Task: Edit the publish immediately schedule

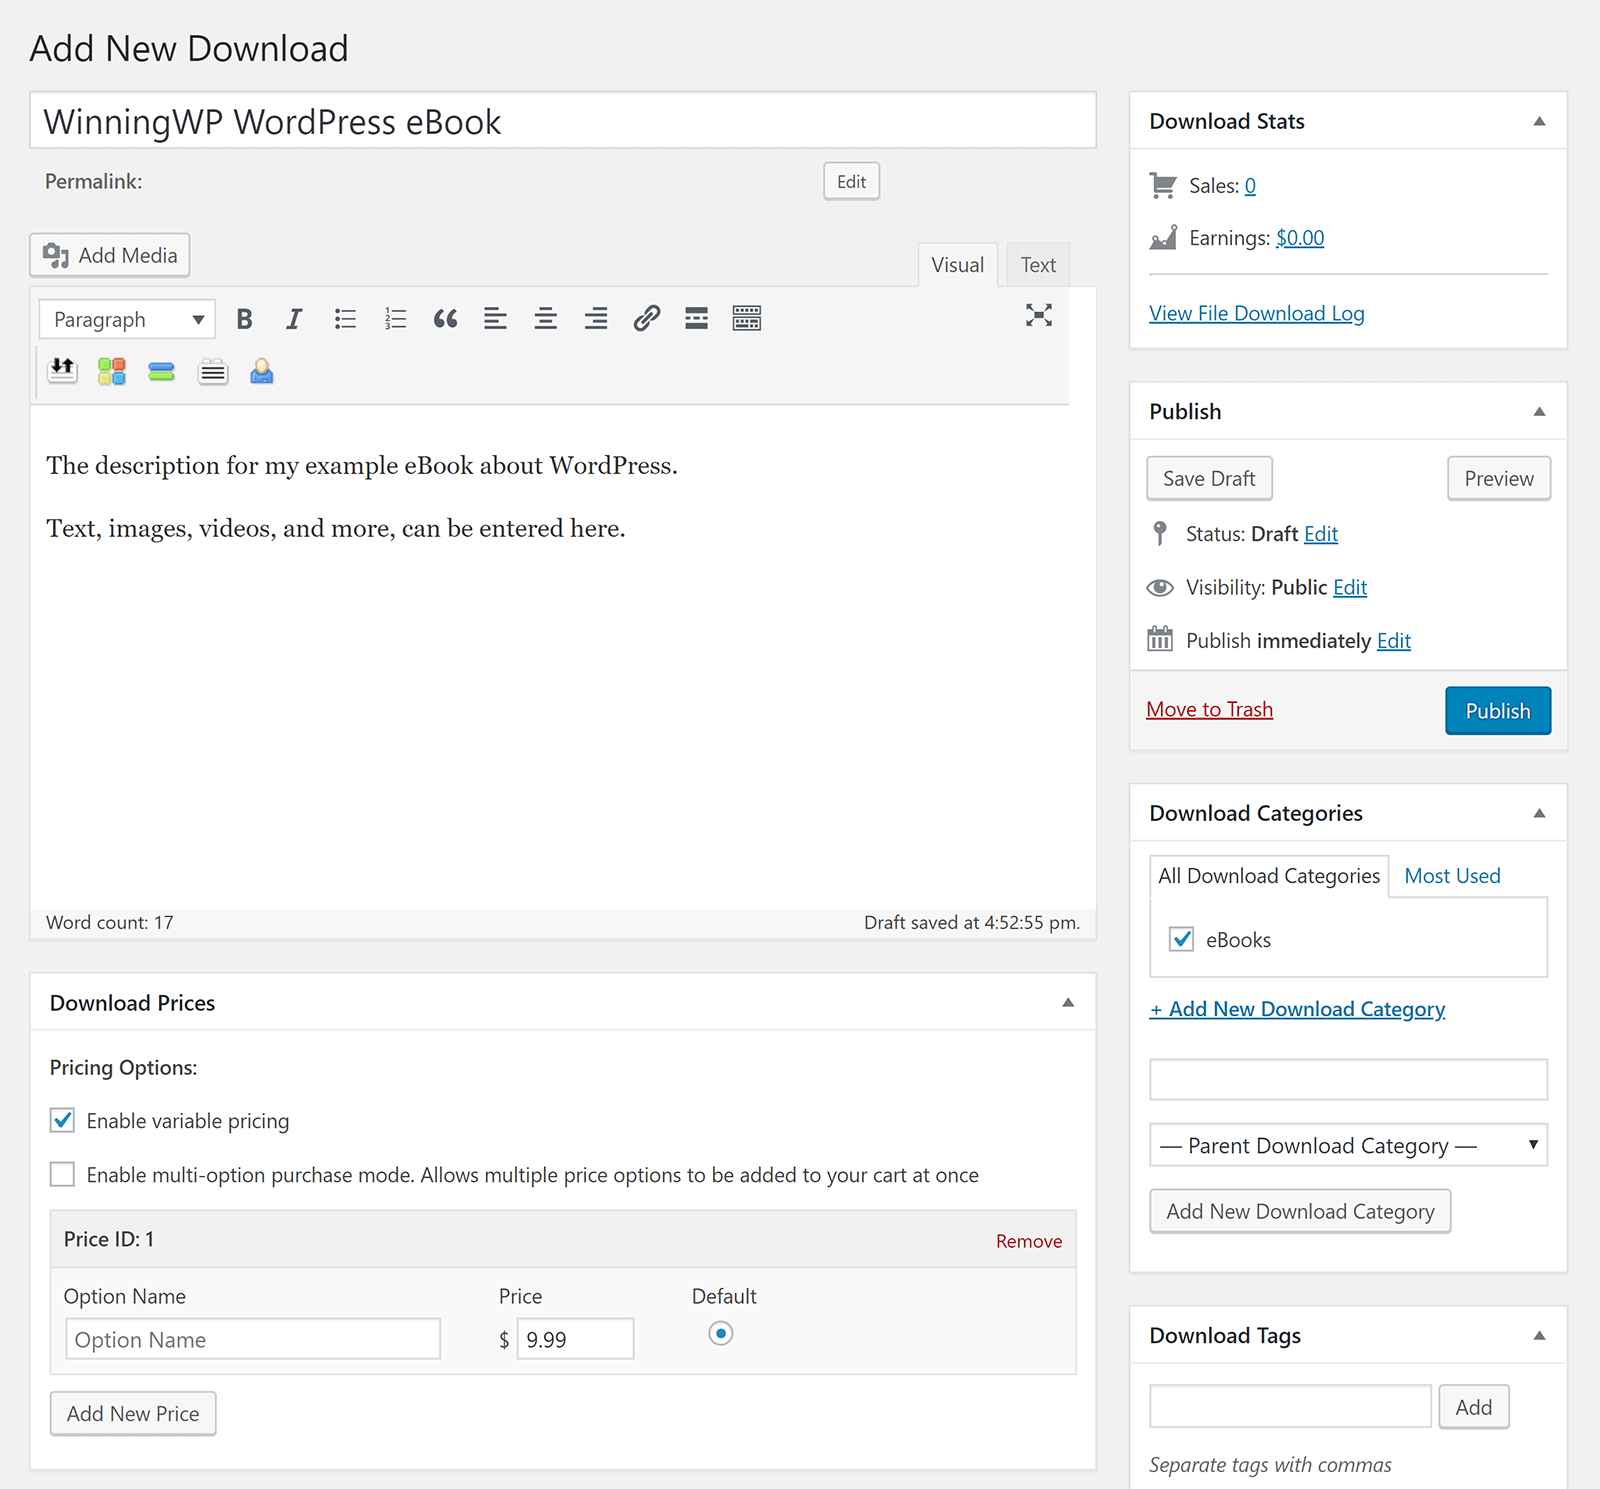Action: [x=1394, y=641]
